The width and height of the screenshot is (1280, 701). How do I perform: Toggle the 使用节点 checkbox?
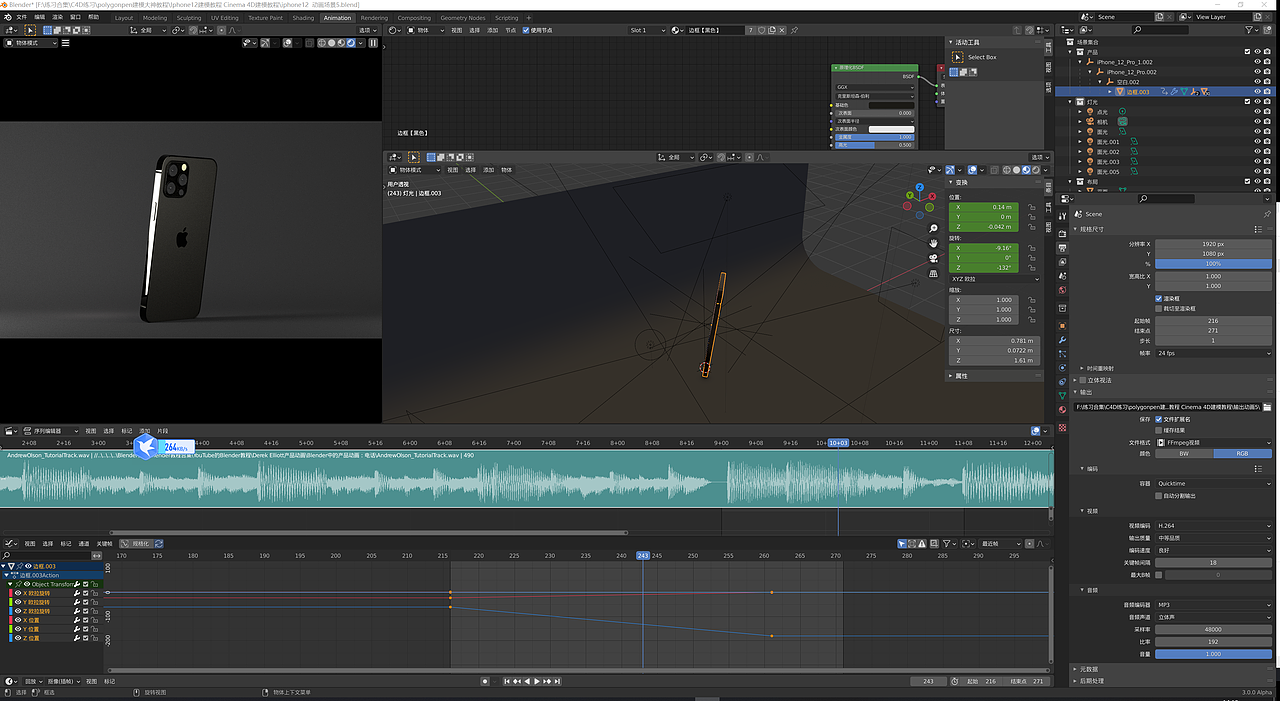[x=525, y=31]
